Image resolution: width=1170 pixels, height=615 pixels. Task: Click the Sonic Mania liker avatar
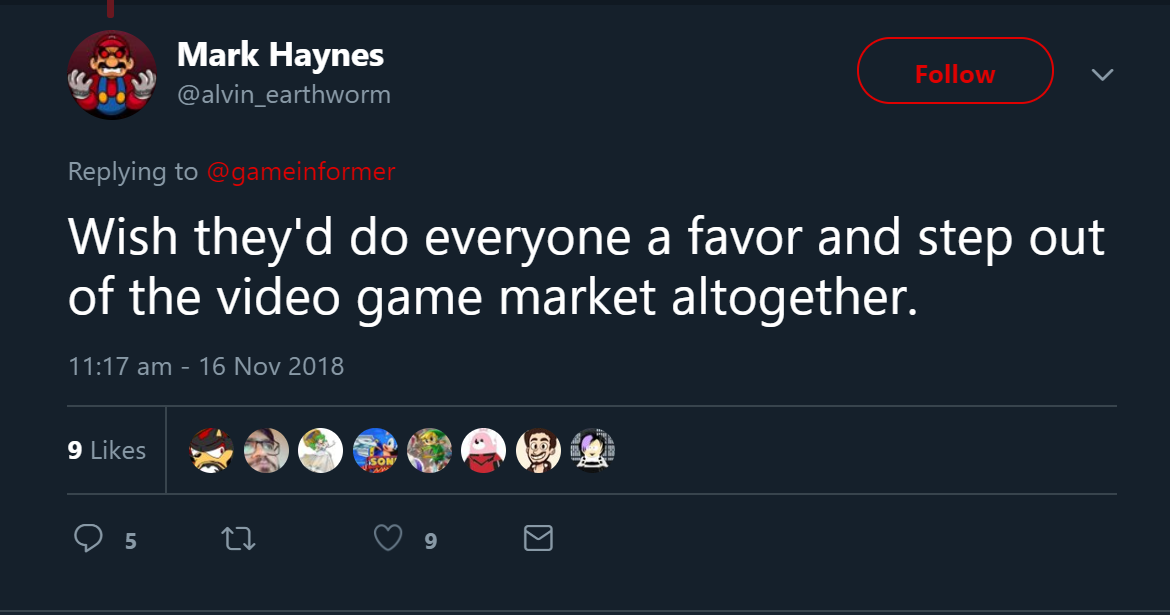coord(375,451)
